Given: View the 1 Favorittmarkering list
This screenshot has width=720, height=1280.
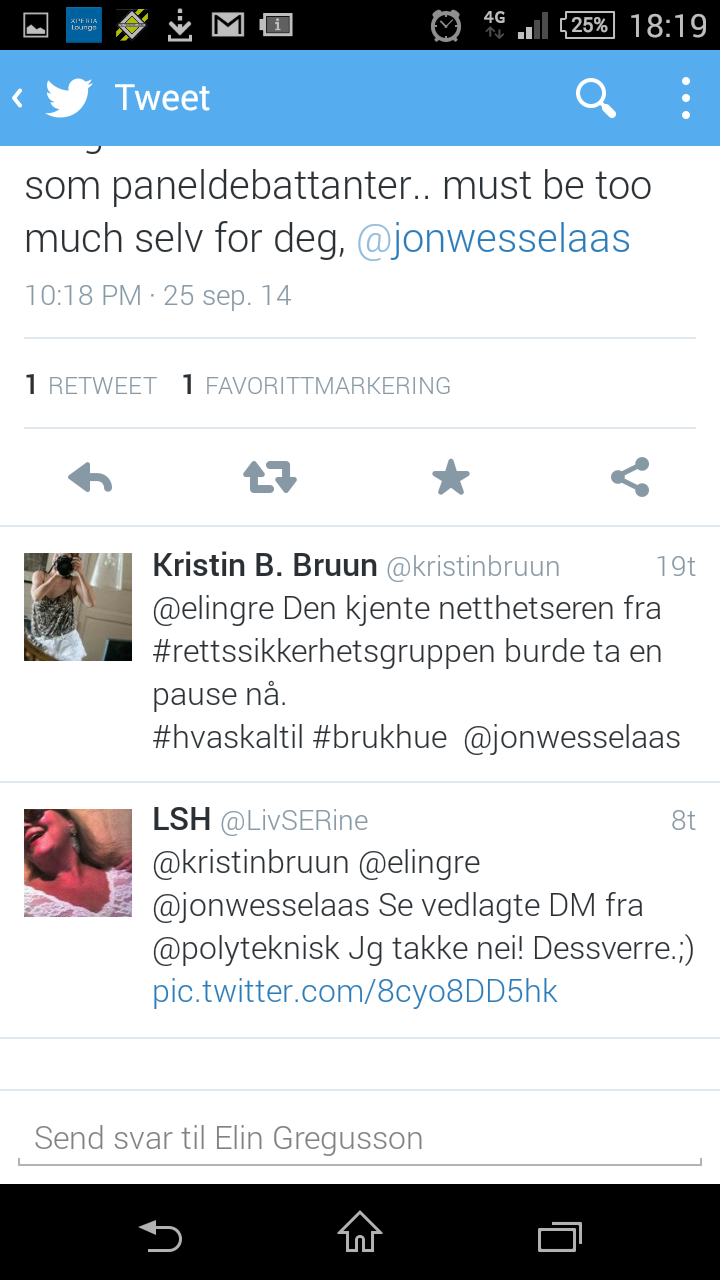Looking at the screenshot, I should coord(316,385).
